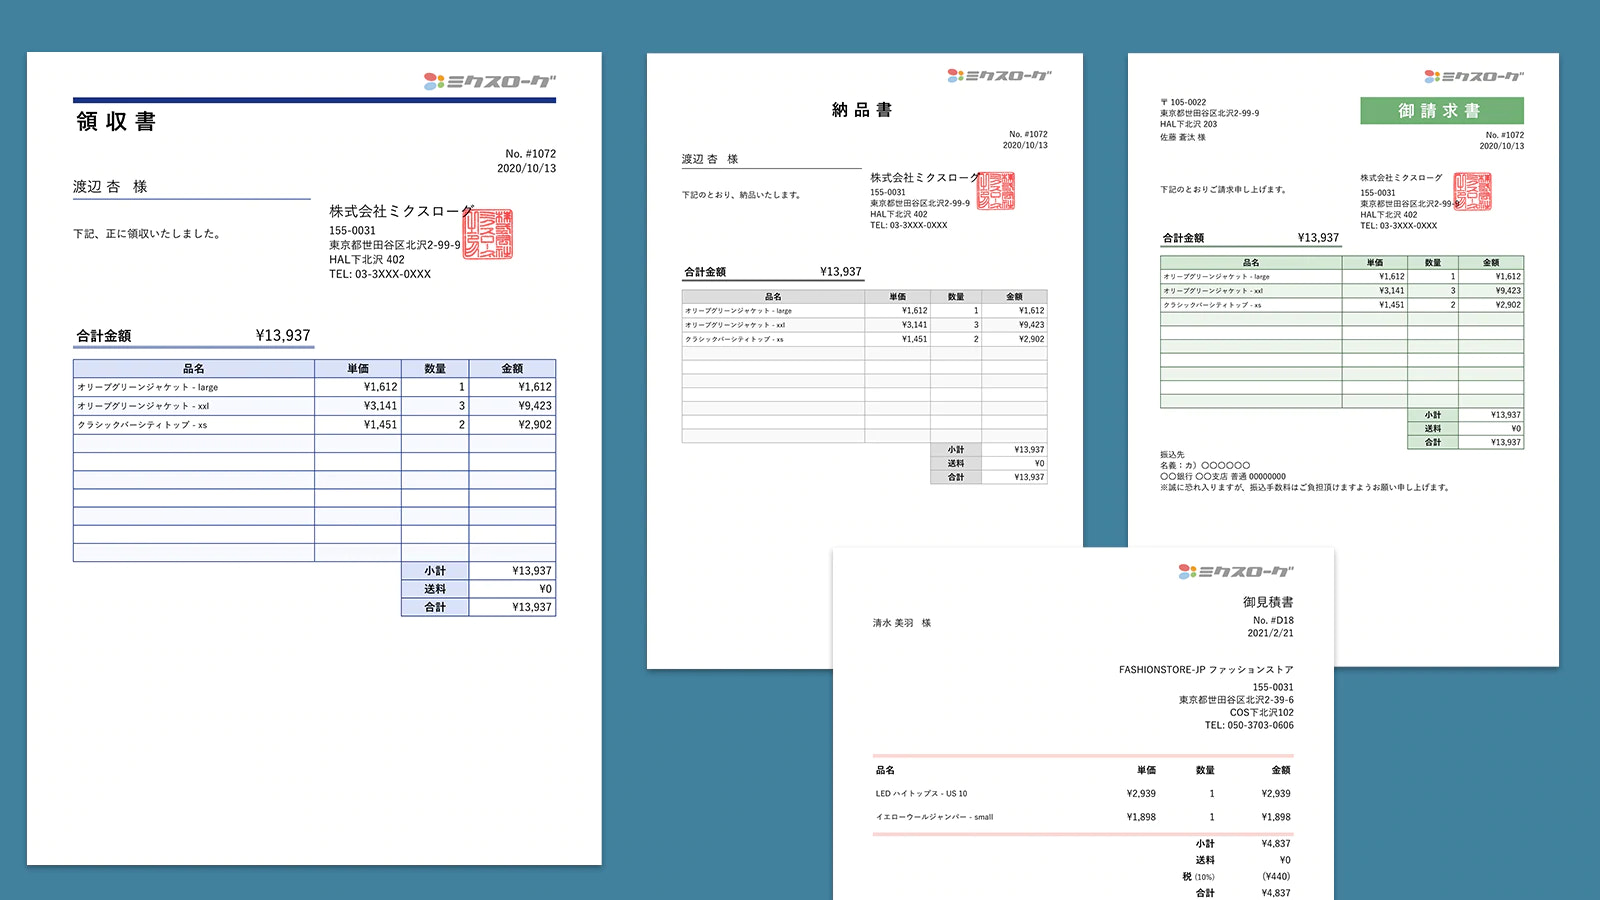This screenshot has height=900, width=1600.
Task: Select recipient name 渡辺 杏 様 on the 領収書
Action: point(110,187)
